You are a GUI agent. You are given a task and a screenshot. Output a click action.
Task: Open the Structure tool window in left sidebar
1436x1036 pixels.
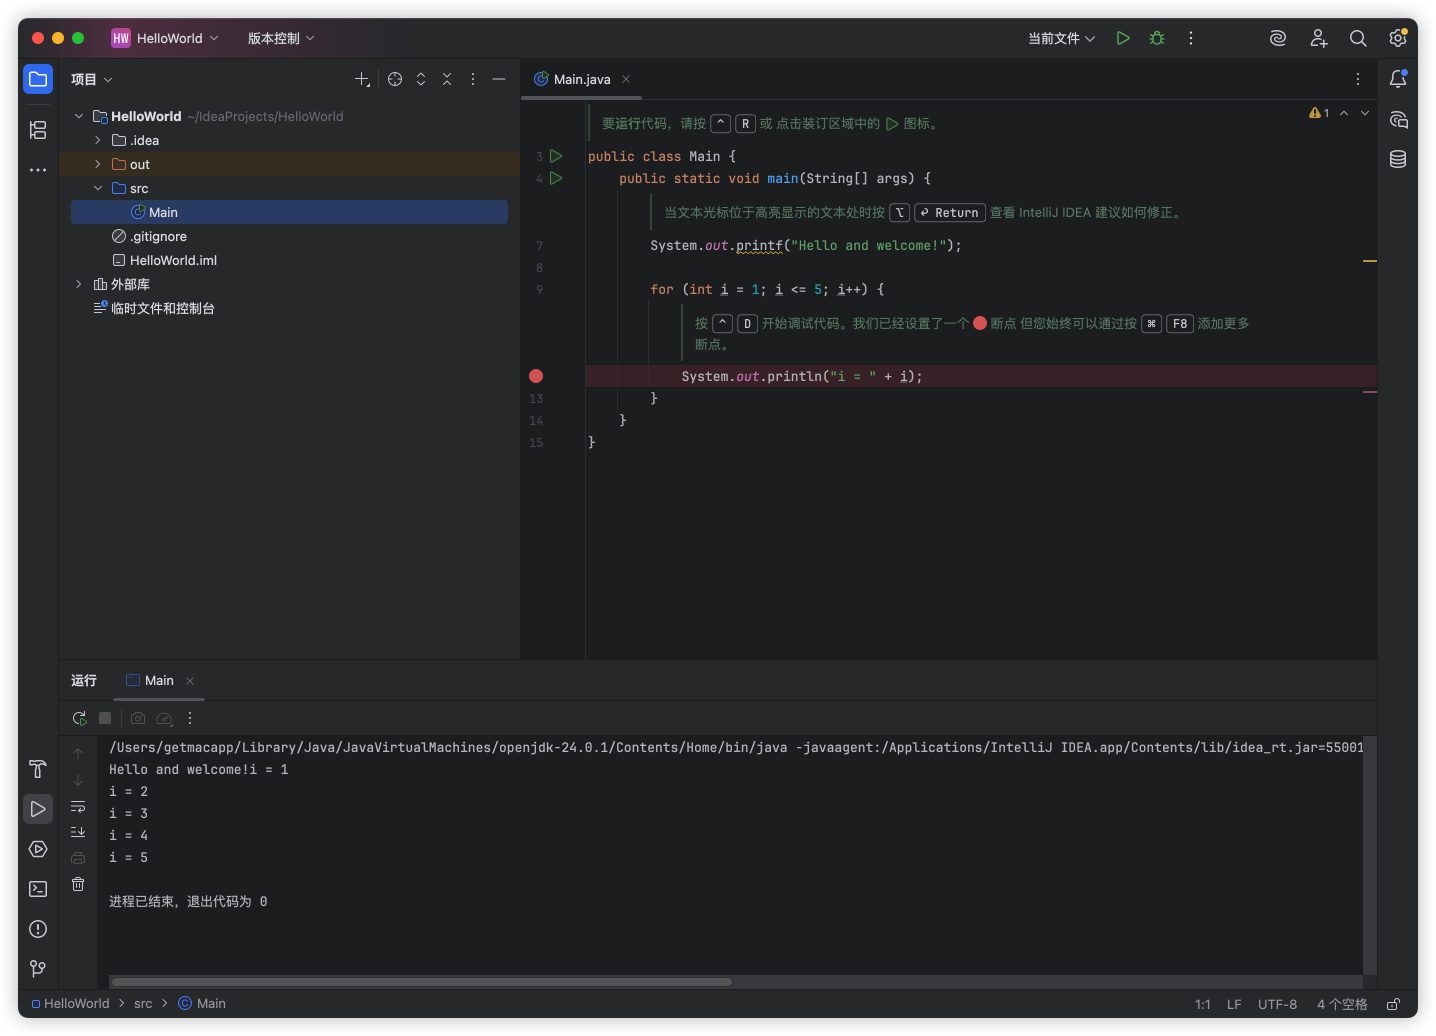pos(38,130)
